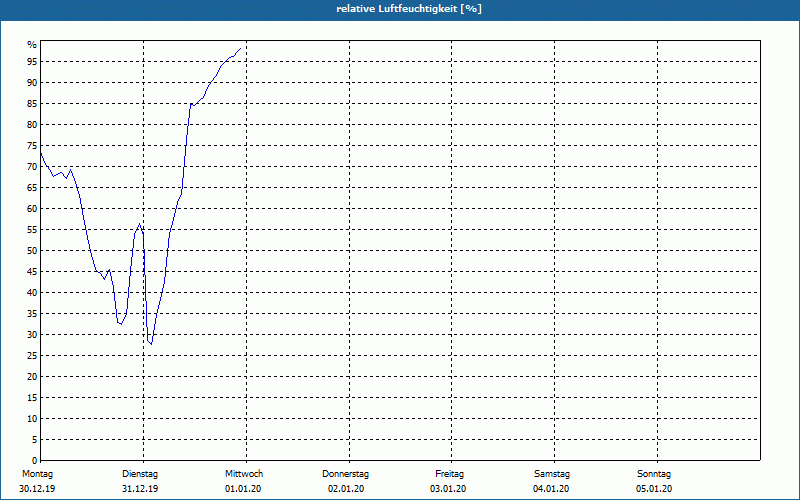Screen dimensions: 800x500
Task: Select the date label 04.01.20
Action: [551, 489]
